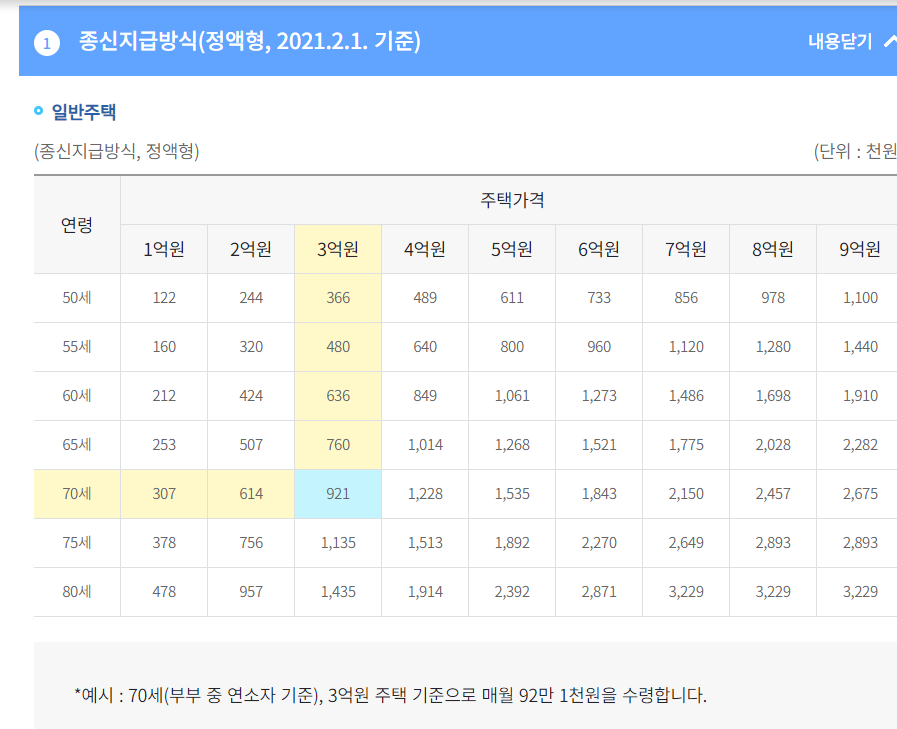Select the 1억원 column header
The image size is (897, 729).
[x=164, y=249]
